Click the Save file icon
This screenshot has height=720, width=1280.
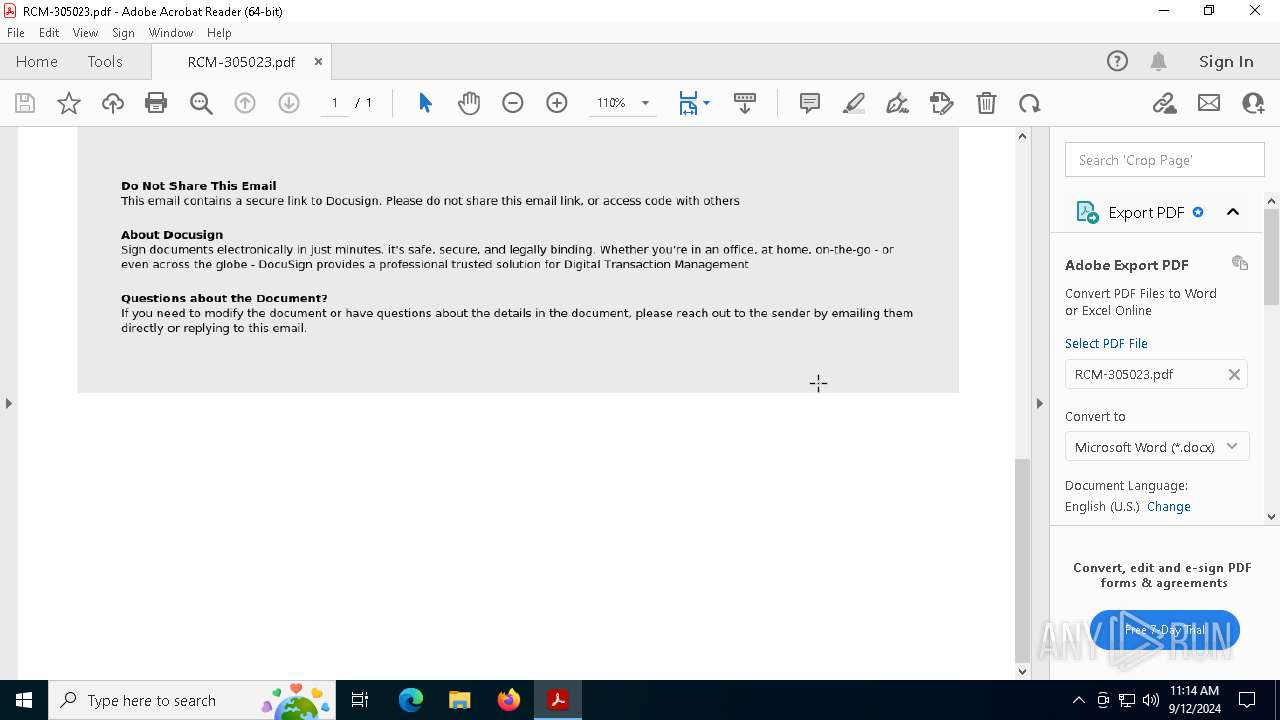pyautogui.click(x=25, y=103)
